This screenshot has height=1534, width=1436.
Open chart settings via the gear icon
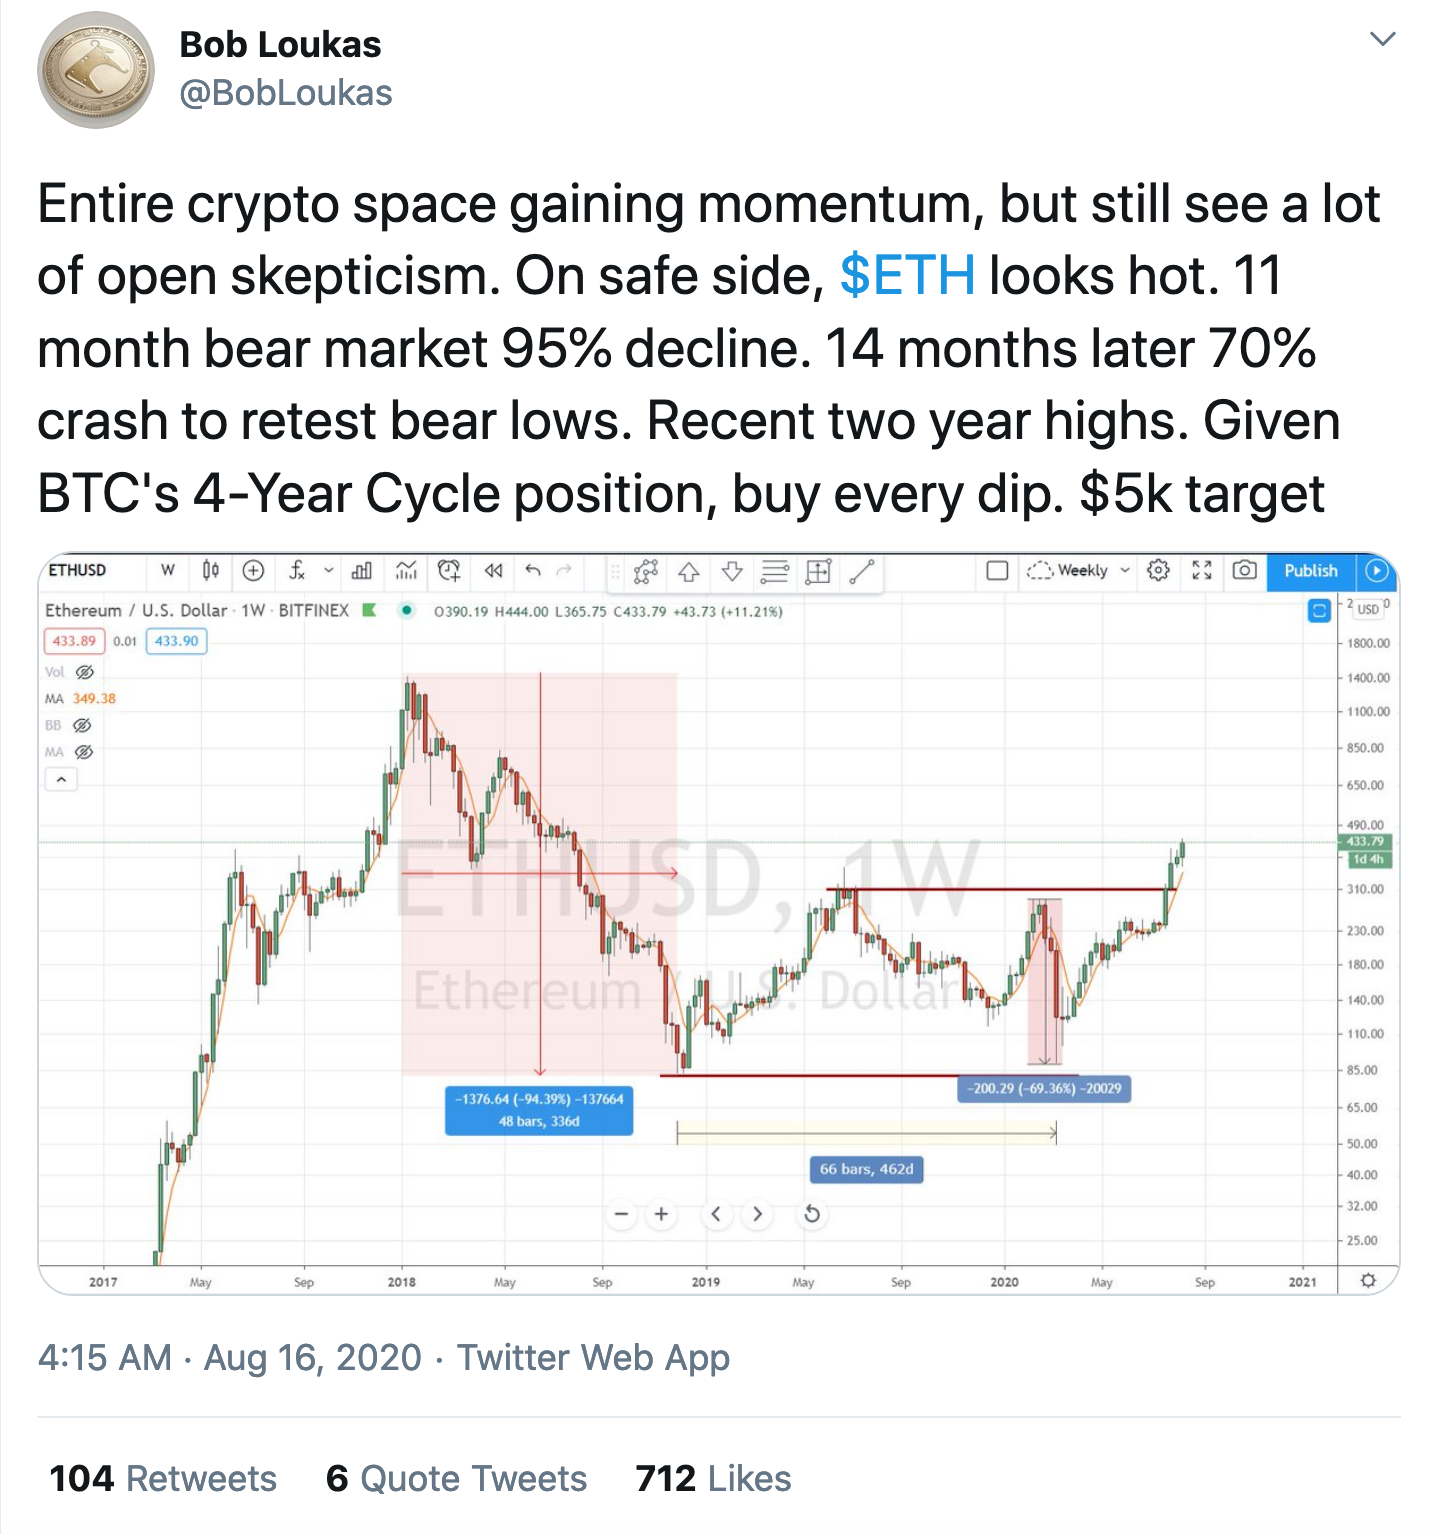(1157, 572)
